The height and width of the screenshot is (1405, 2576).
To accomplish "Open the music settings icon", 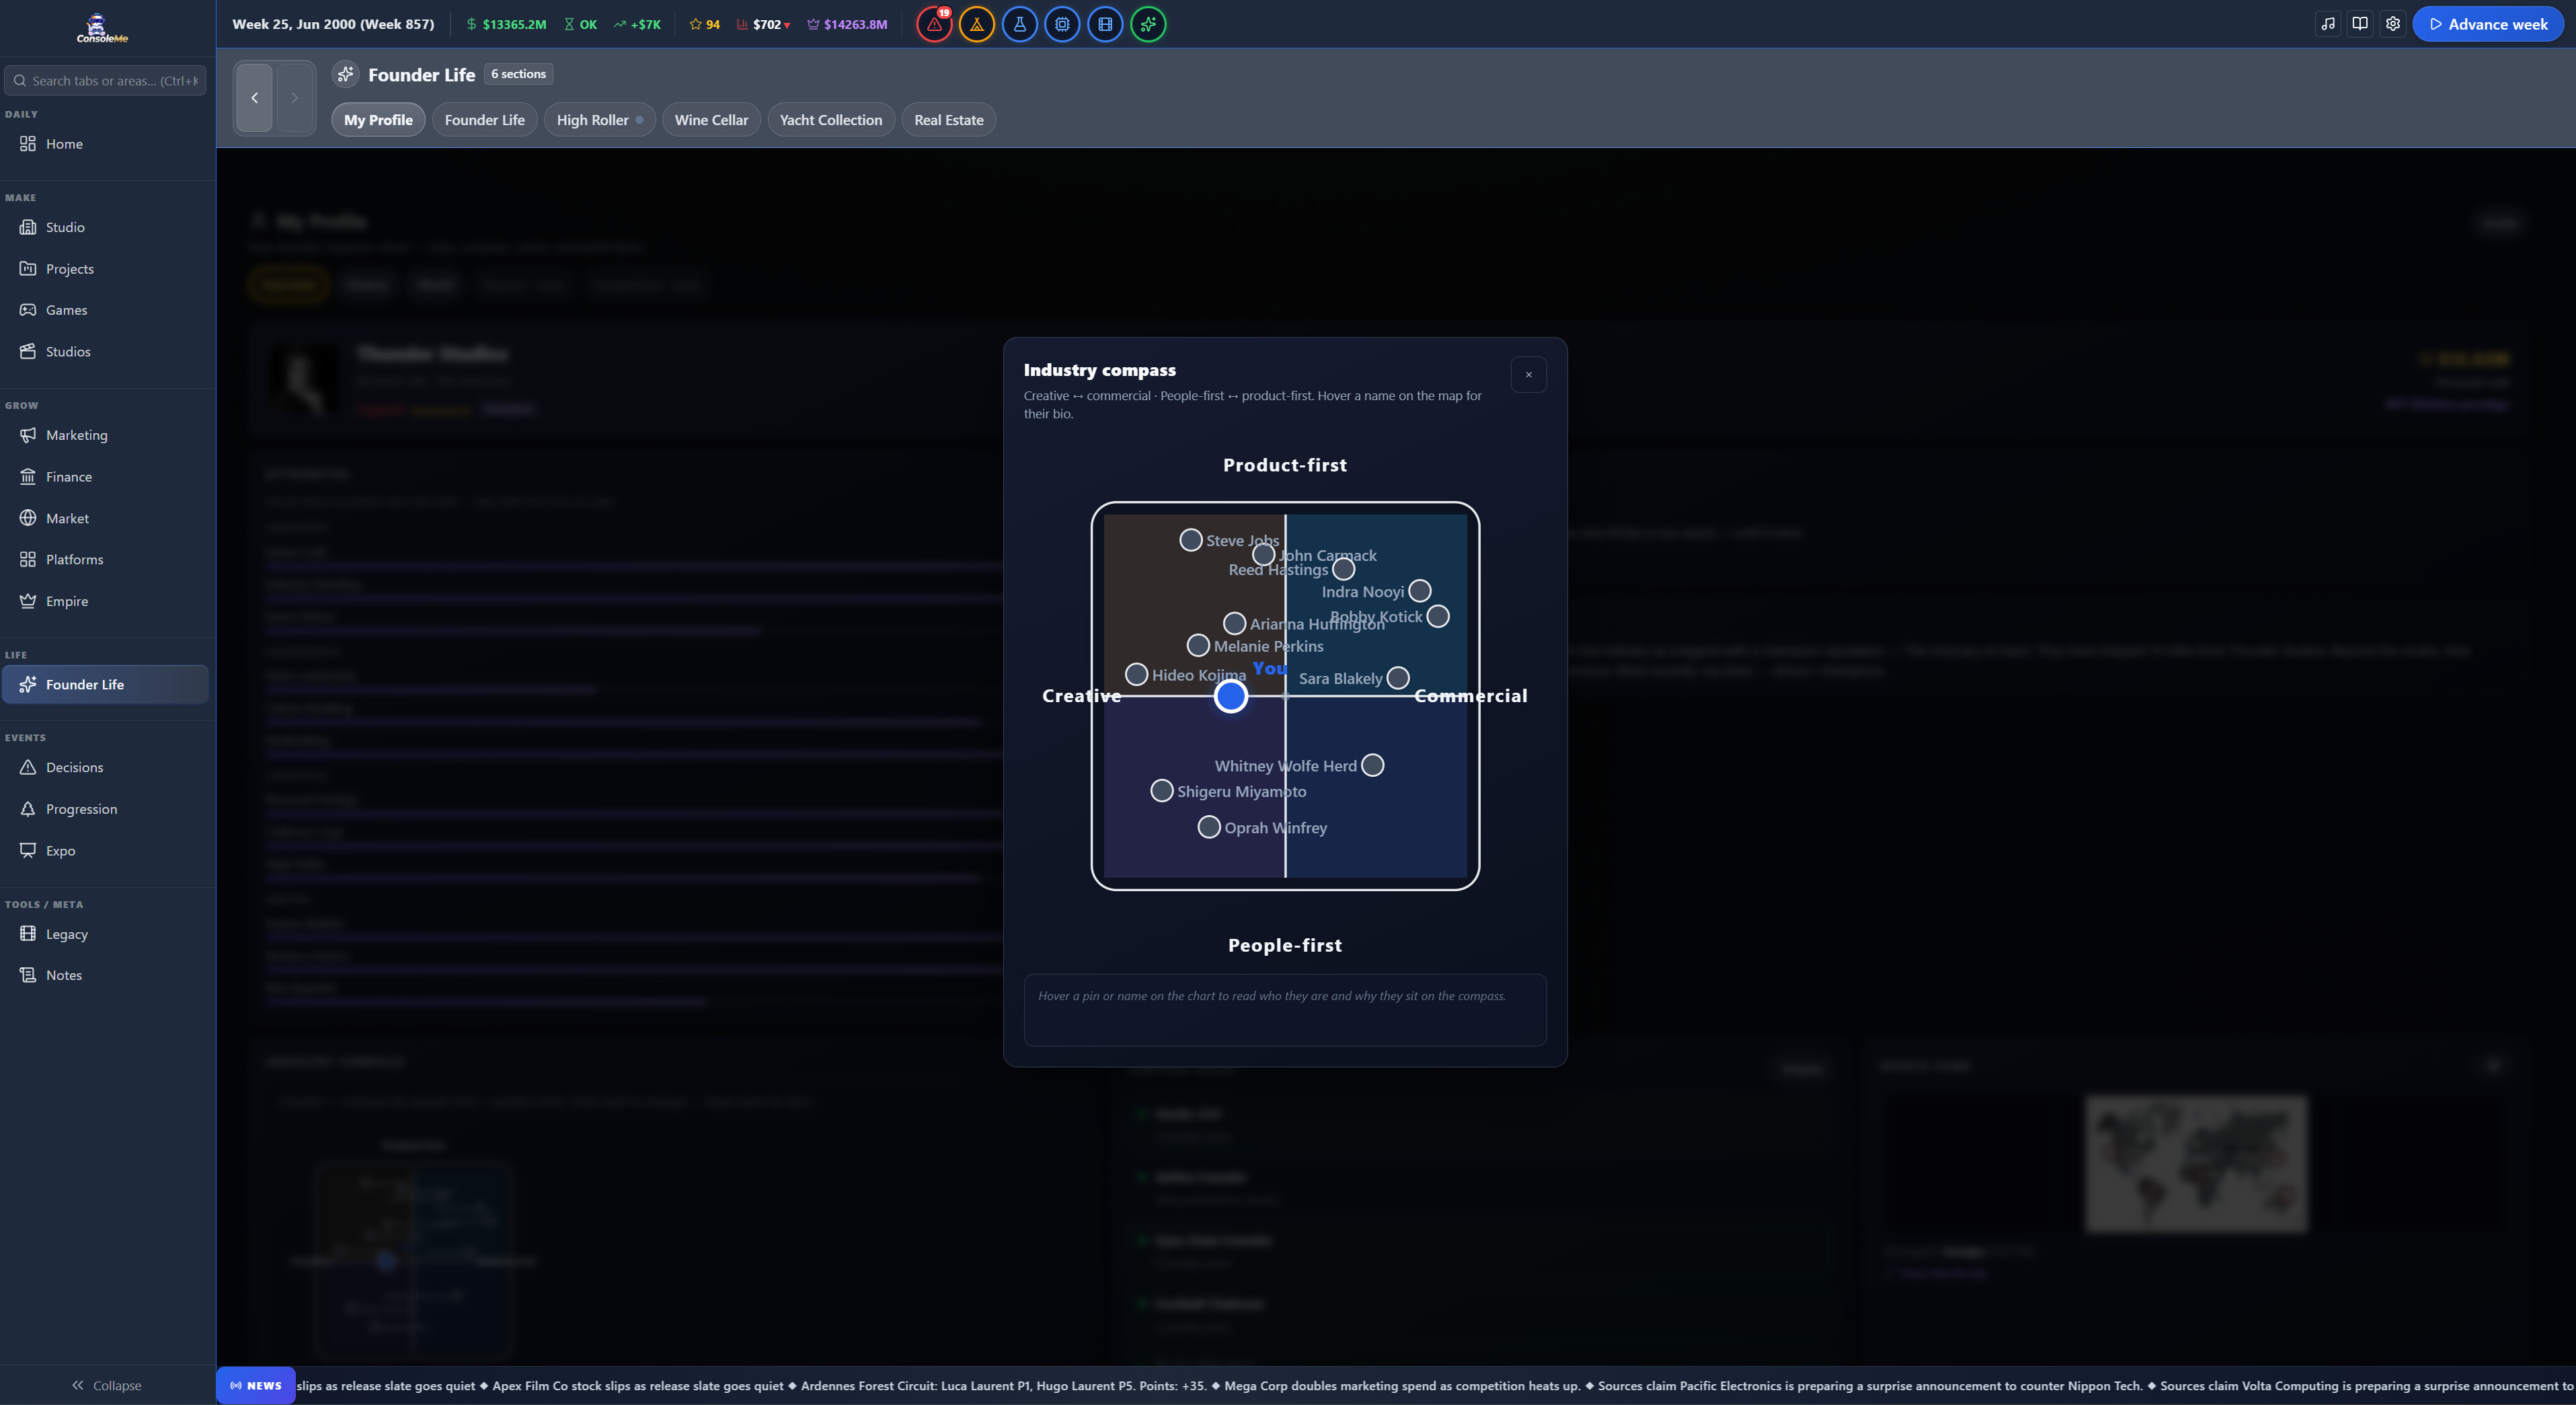I will pos(2328,24).
